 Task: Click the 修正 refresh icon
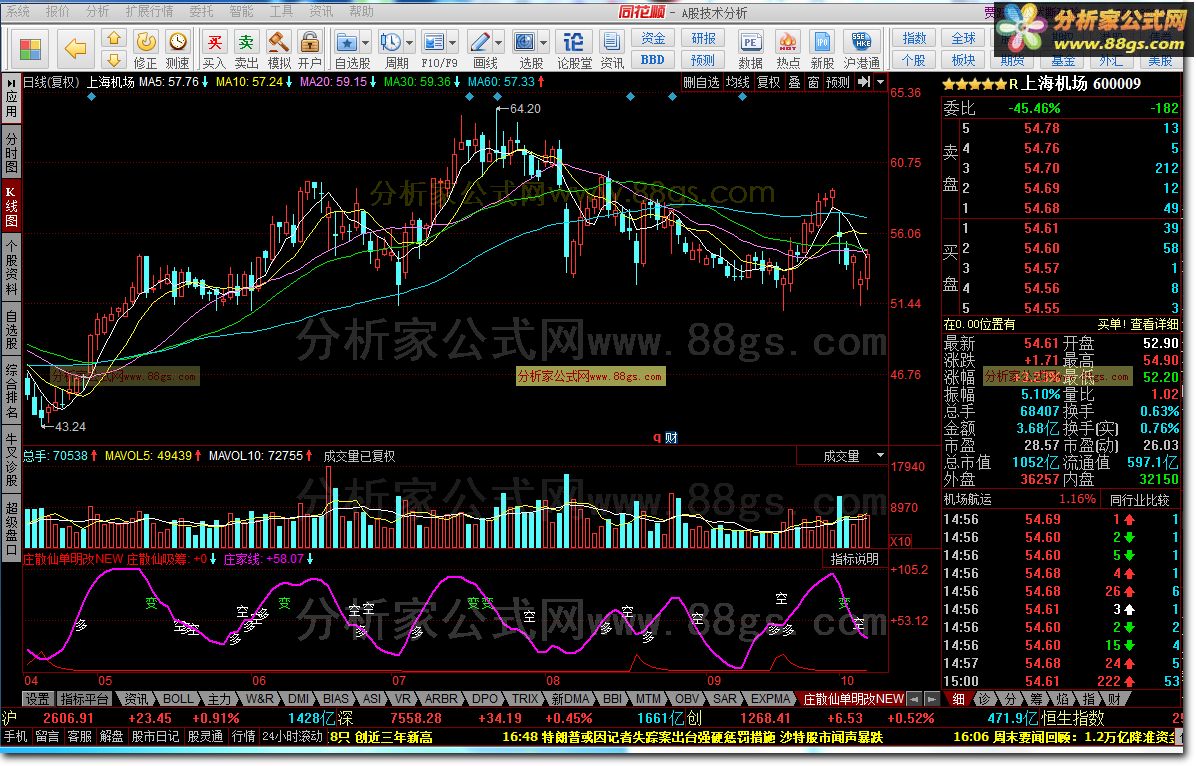pos(145,41)
